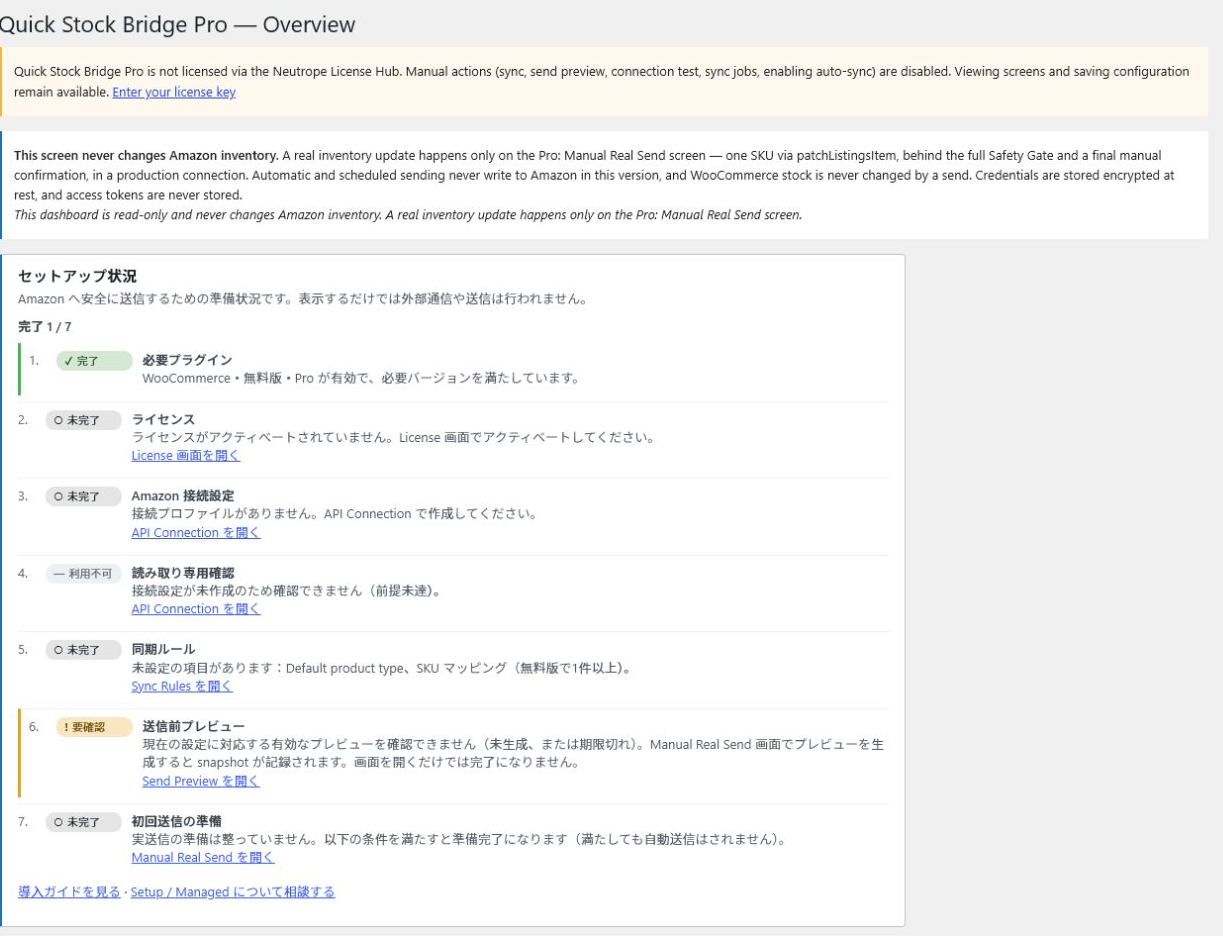This screenshot has width=1223, height=936.
Task: Click the 未完了 badge beside ライセンス
Action: [83, 420]
